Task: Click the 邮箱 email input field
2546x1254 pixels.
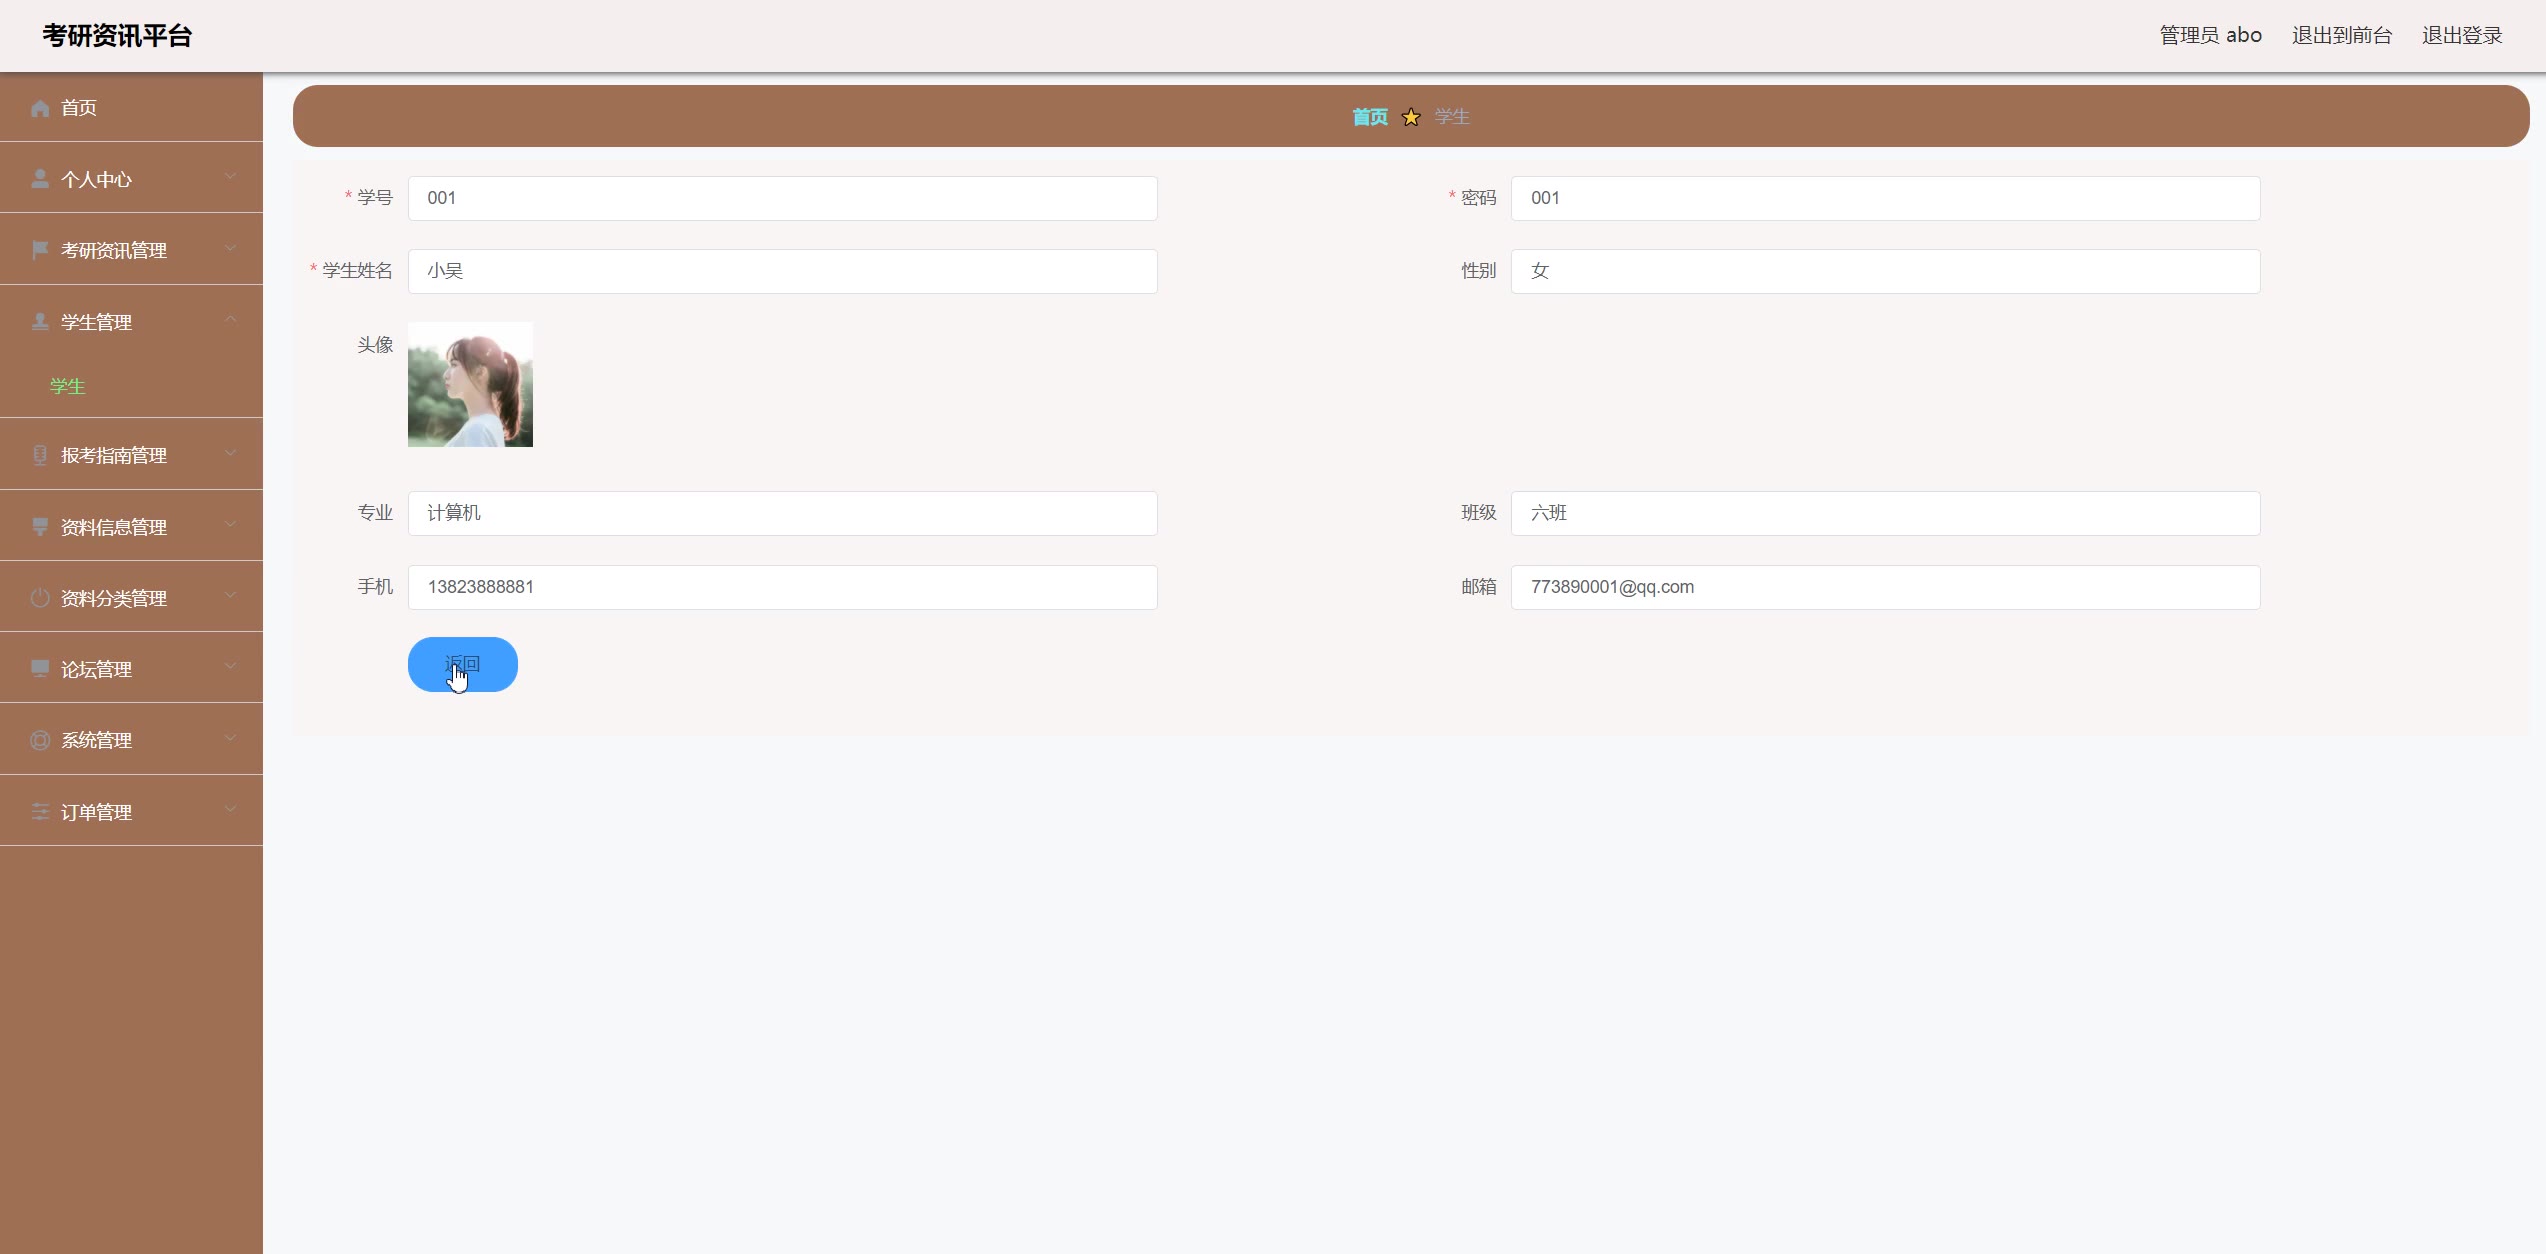Action: (1884, 587)
